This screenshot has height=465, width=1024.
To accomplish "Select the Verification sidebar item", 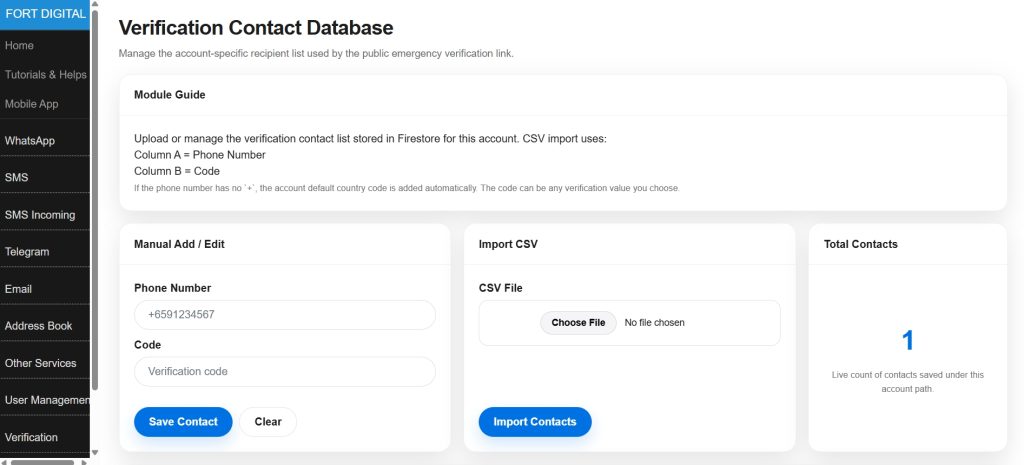I will click(31, 437).
